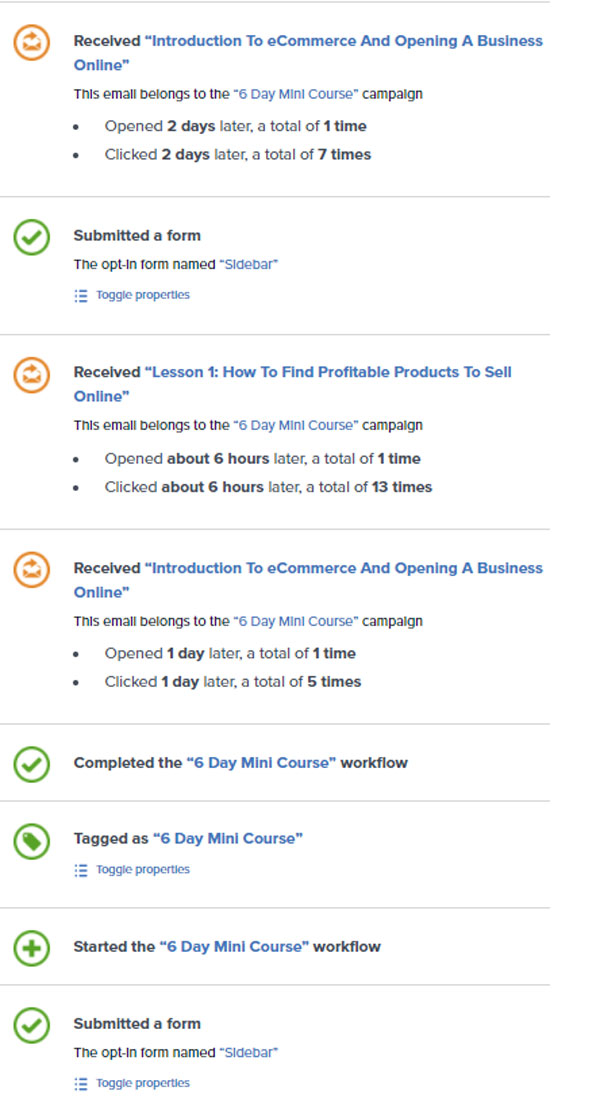
Task: Open the 6 Day Mini Course link in Completed workflow
Action: (261, 763)
